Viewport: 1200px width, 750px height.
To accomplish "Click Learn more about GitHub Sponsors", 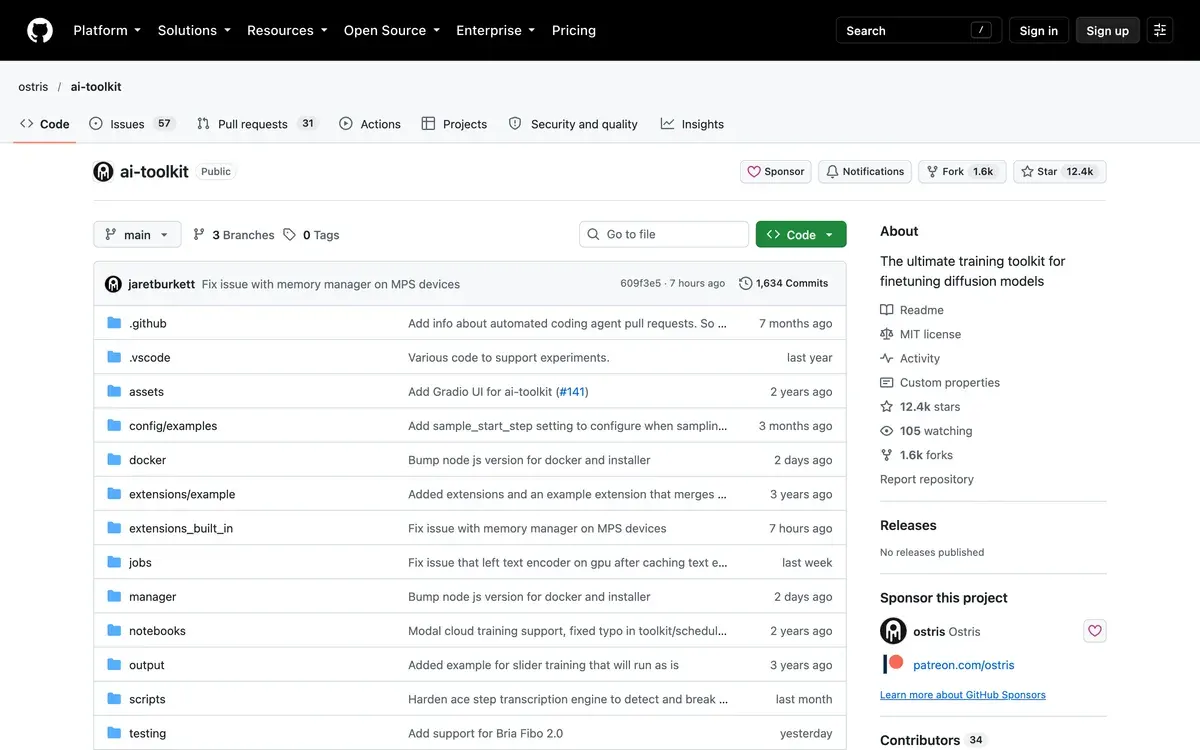I will pos(963,695).
